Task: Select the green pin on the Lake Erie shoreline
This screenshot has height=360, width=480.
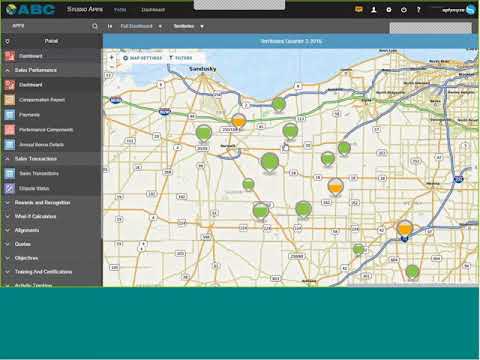Action: pyautogui.click(x=279, y=104)
